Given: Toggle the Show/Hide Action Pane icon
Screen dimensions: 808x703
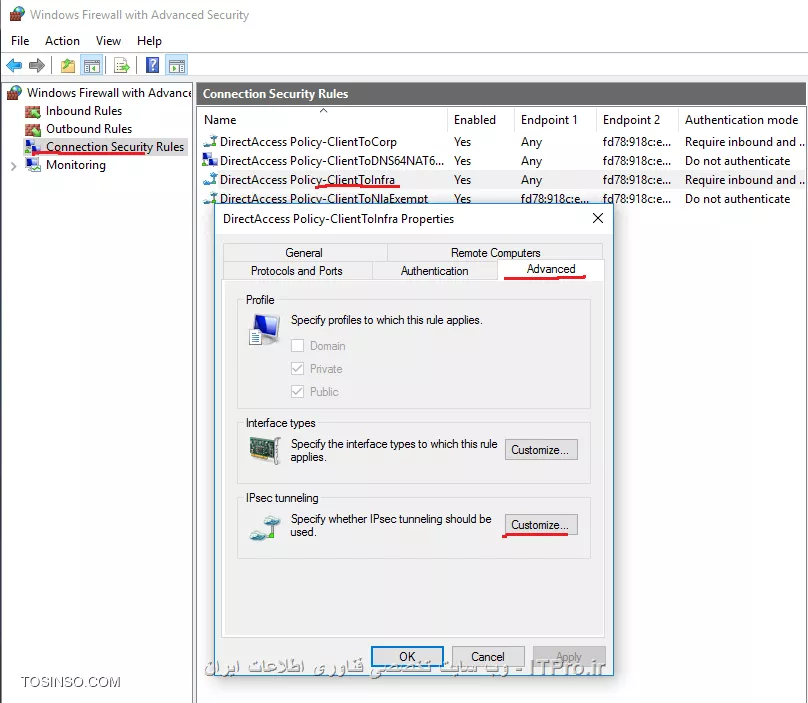Looking at the screenshot, I should 177,65.
